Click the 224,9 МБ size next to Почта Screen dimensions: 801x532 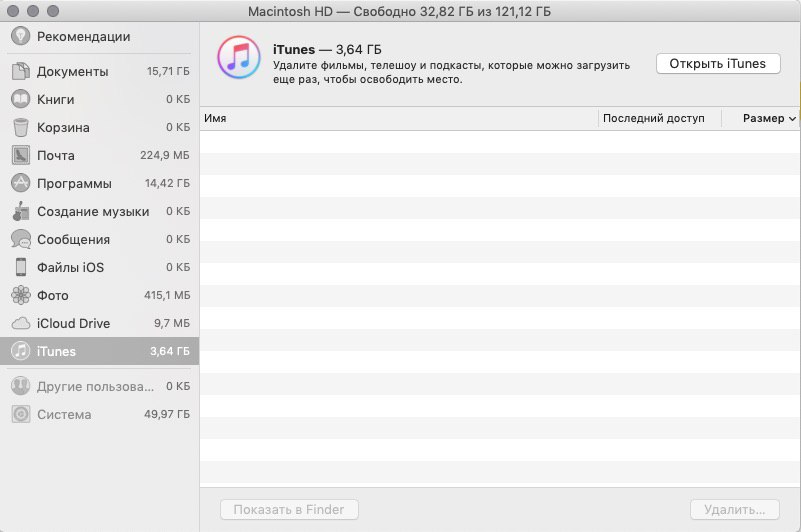pos(164,155)
